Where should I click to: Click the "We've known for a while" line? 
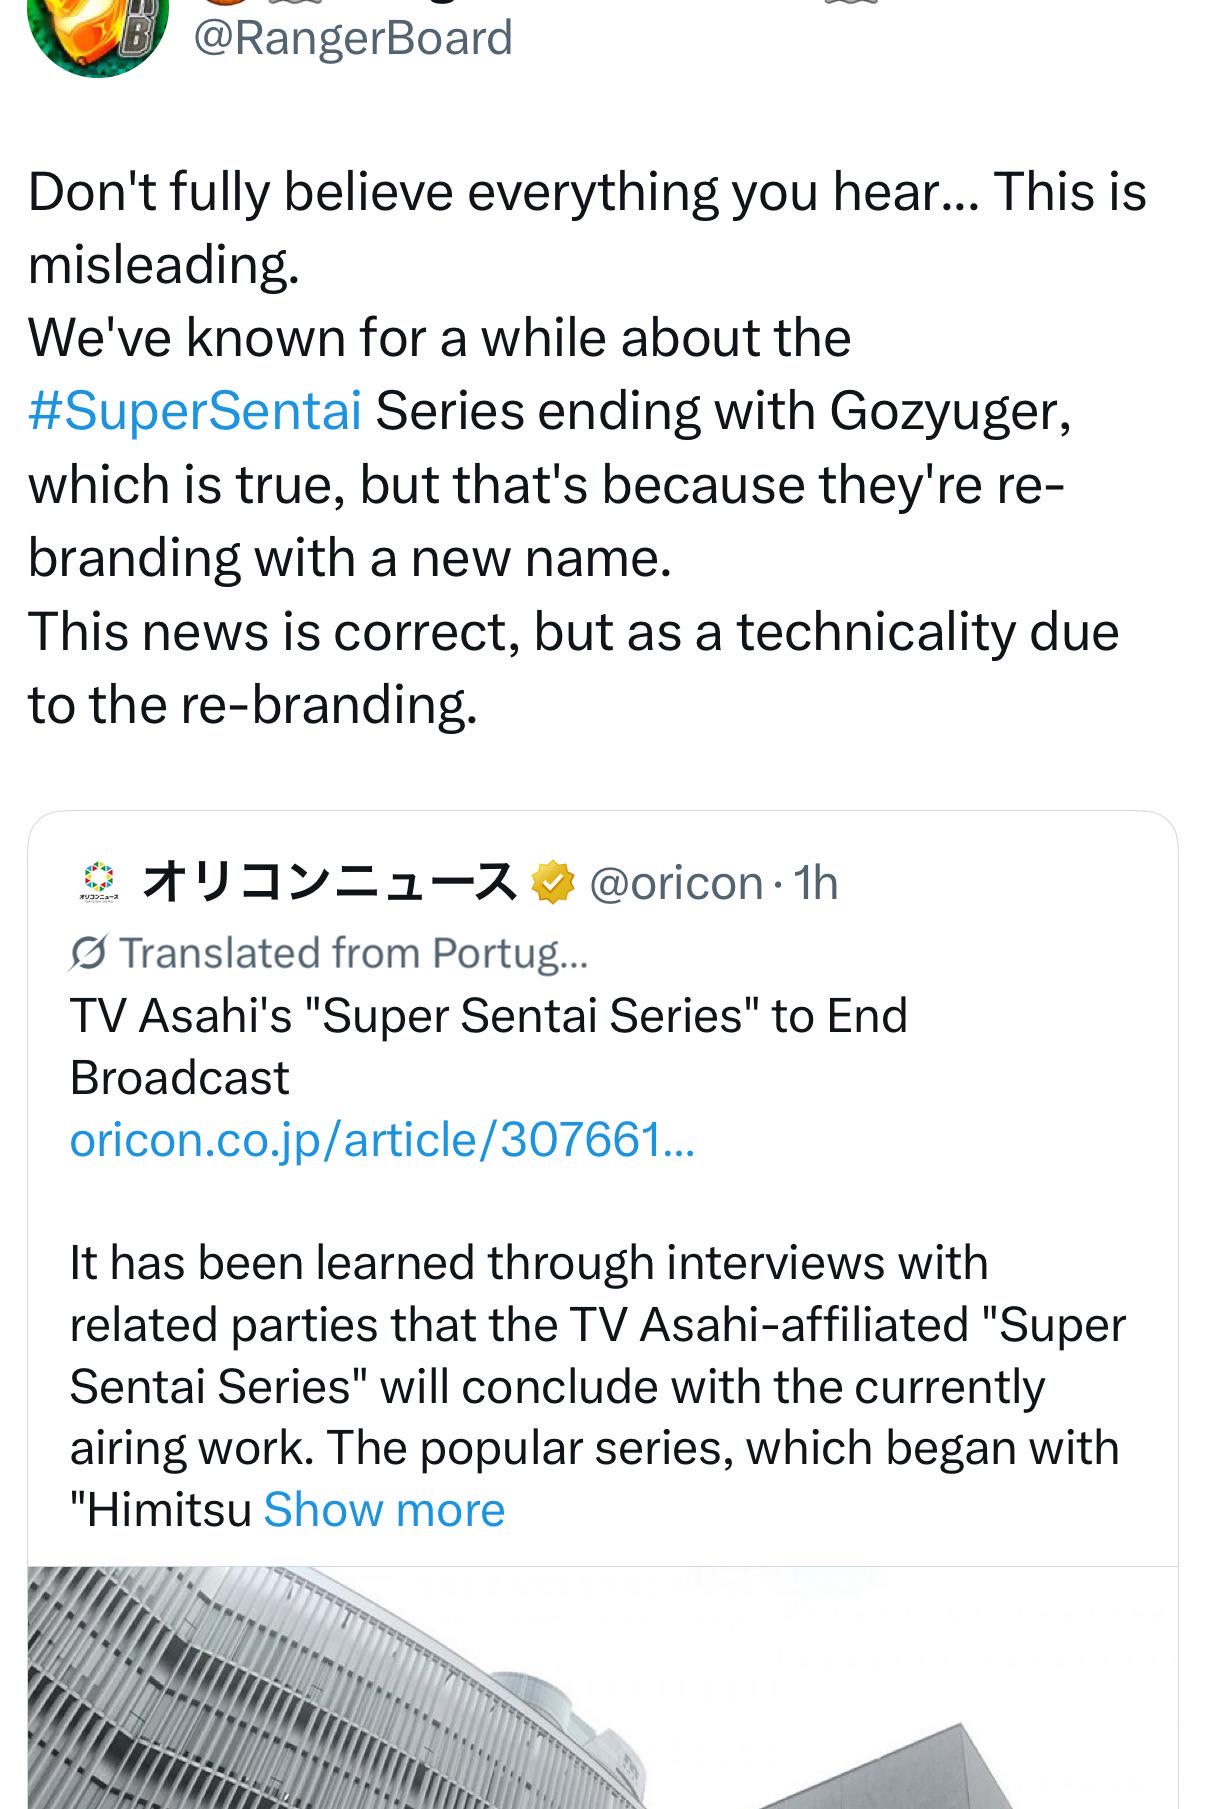(439, 338)
